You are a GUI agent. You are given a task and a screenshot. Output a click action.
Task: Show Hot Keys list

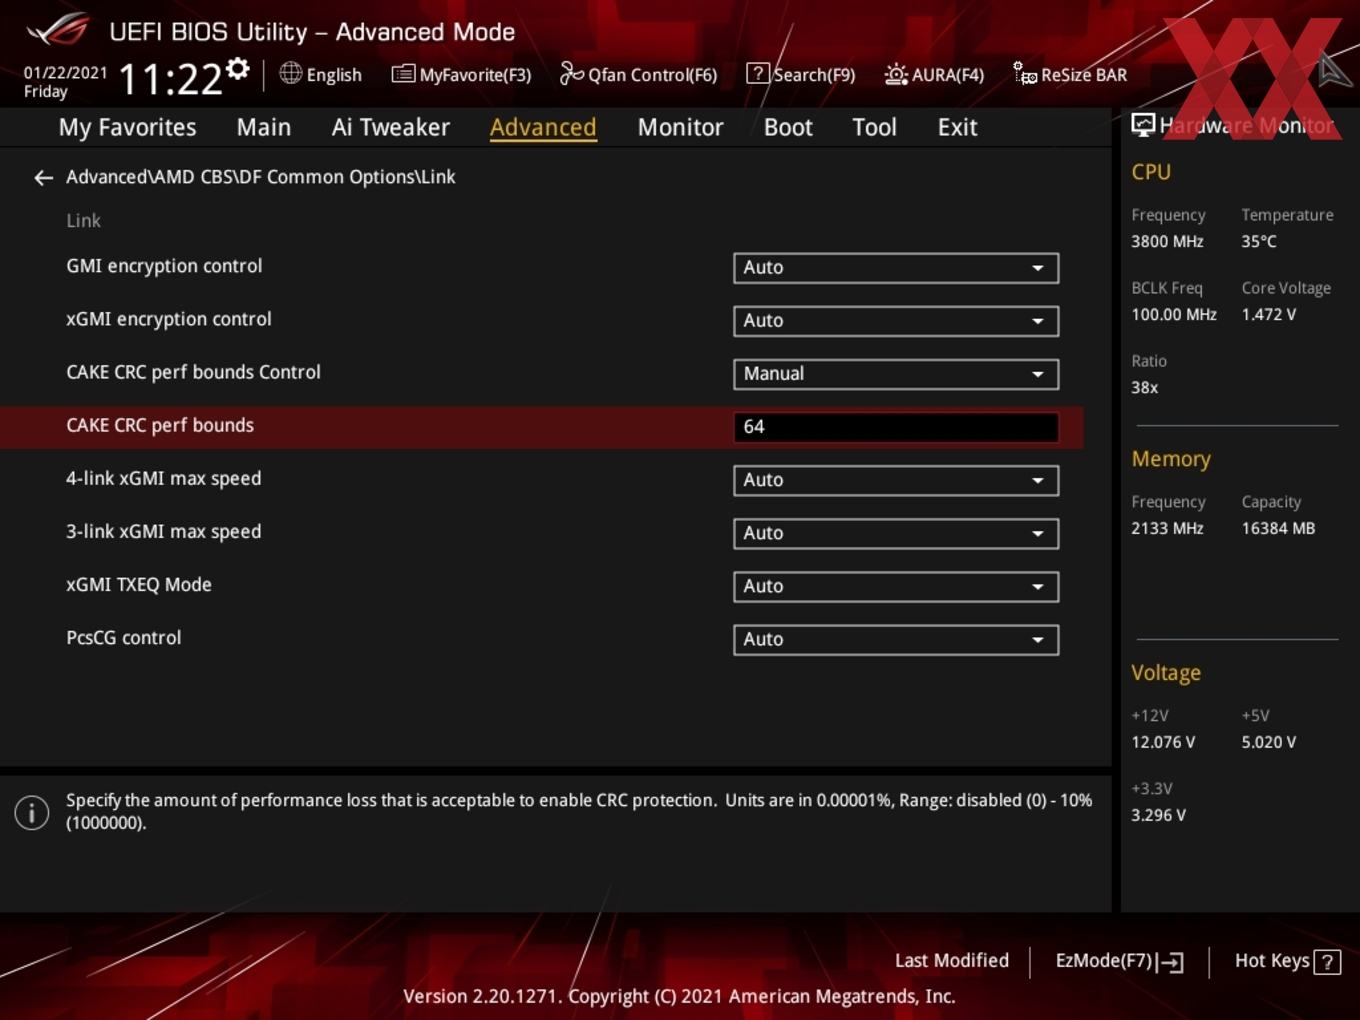1272,961
